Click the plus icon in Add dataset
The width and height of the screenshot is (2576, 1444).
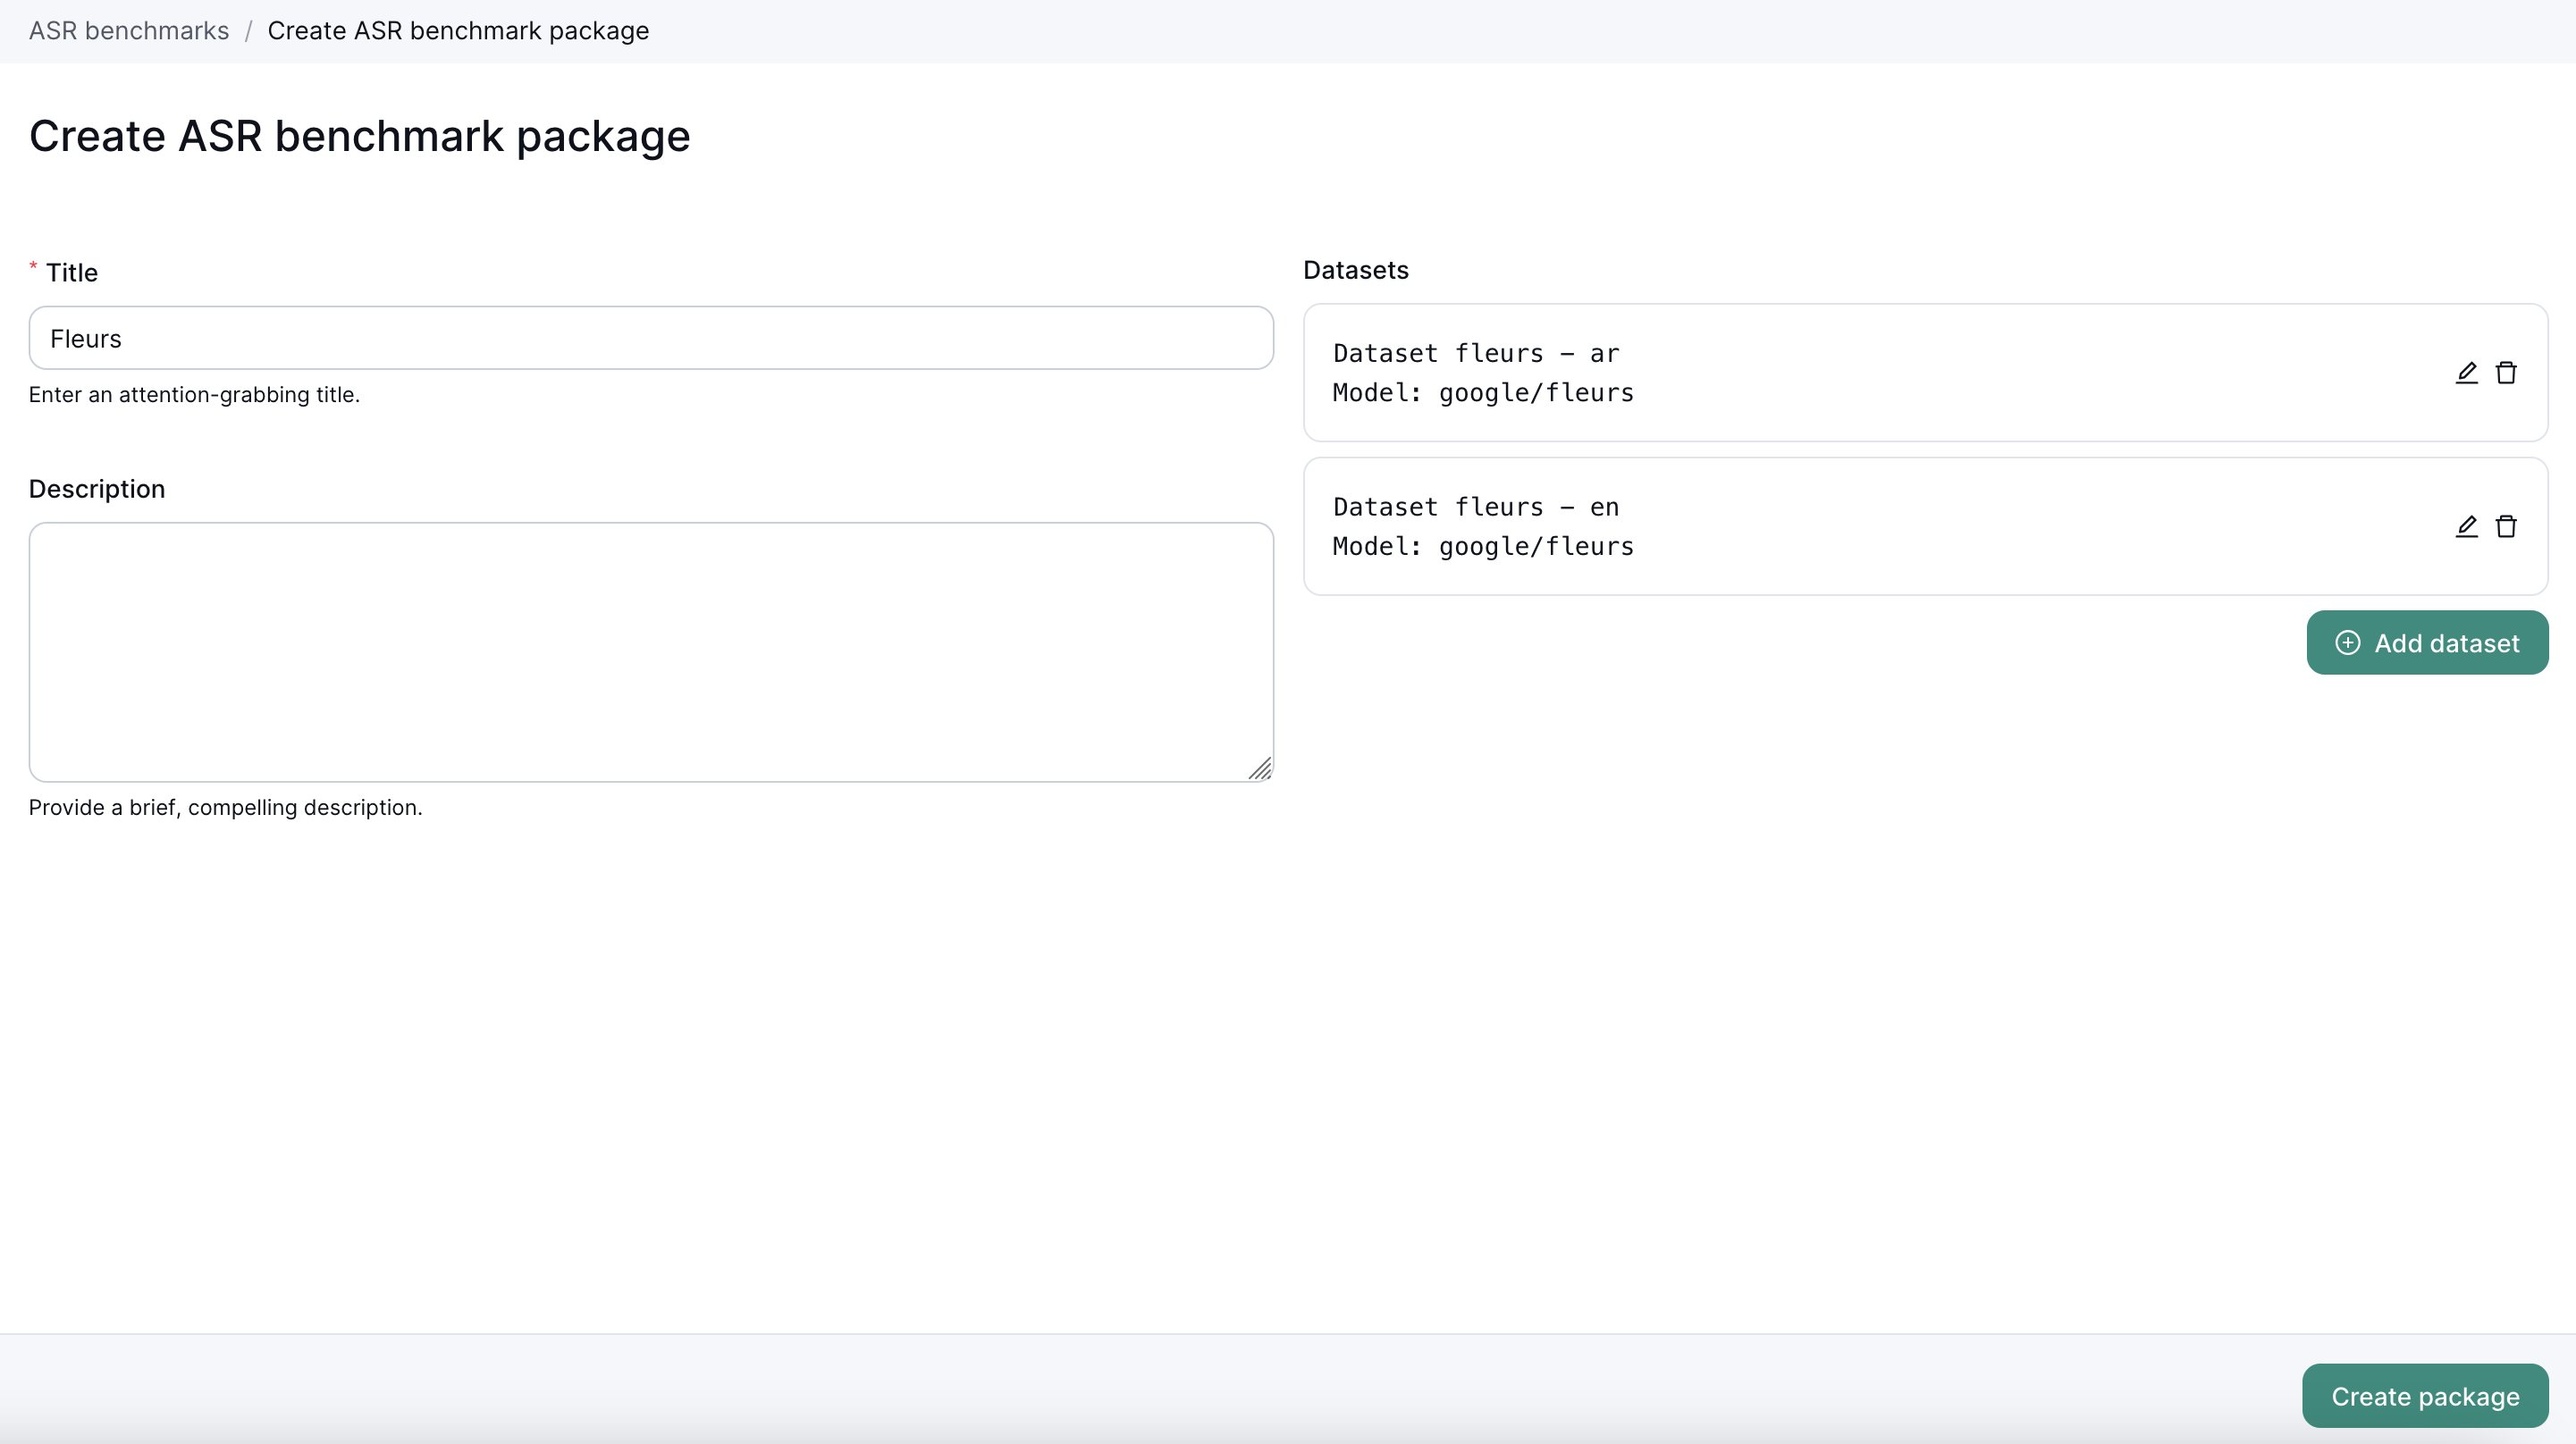click(2347, 643)
